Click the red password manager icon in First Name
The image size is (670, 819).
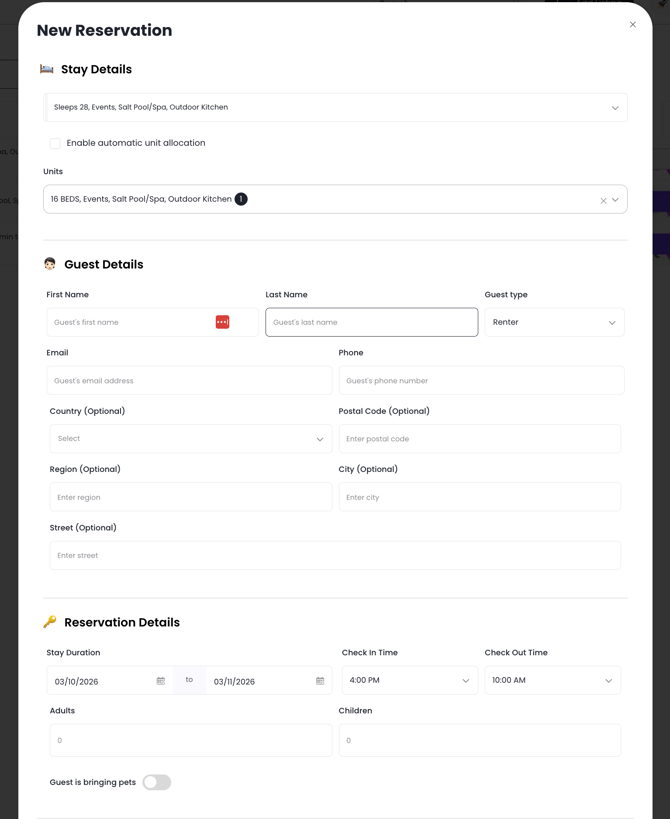(x=222, y=322)
